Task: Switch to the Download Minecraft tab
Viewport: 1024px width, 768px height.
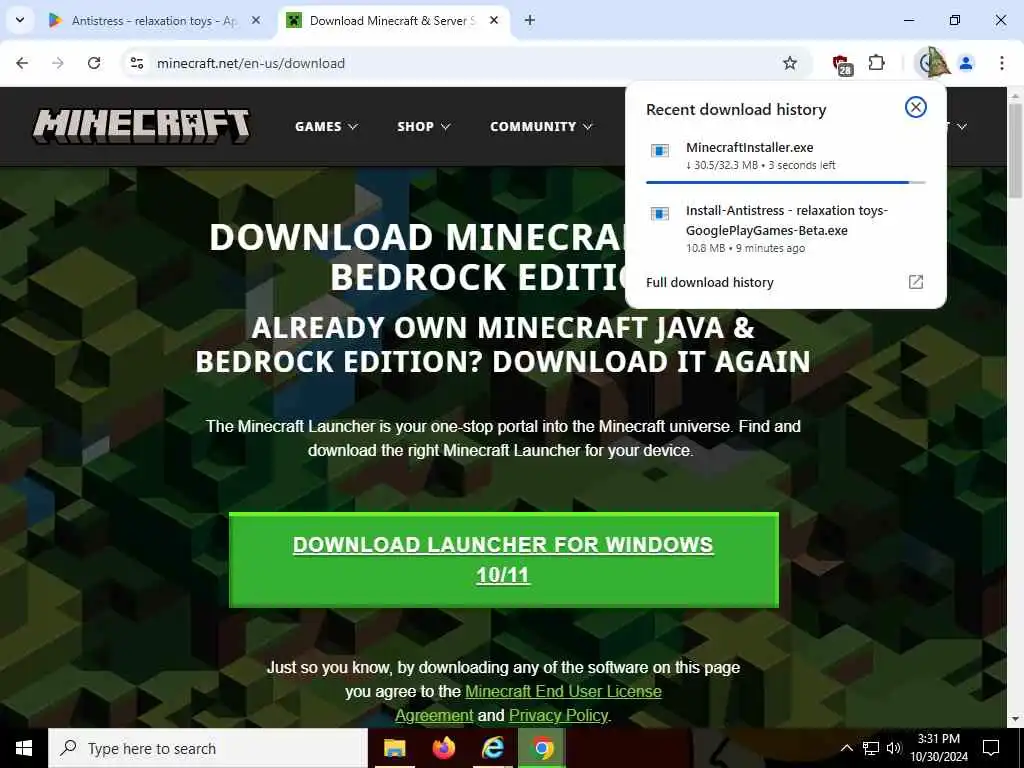Action: pyautogui.click(x=392, y=20)
